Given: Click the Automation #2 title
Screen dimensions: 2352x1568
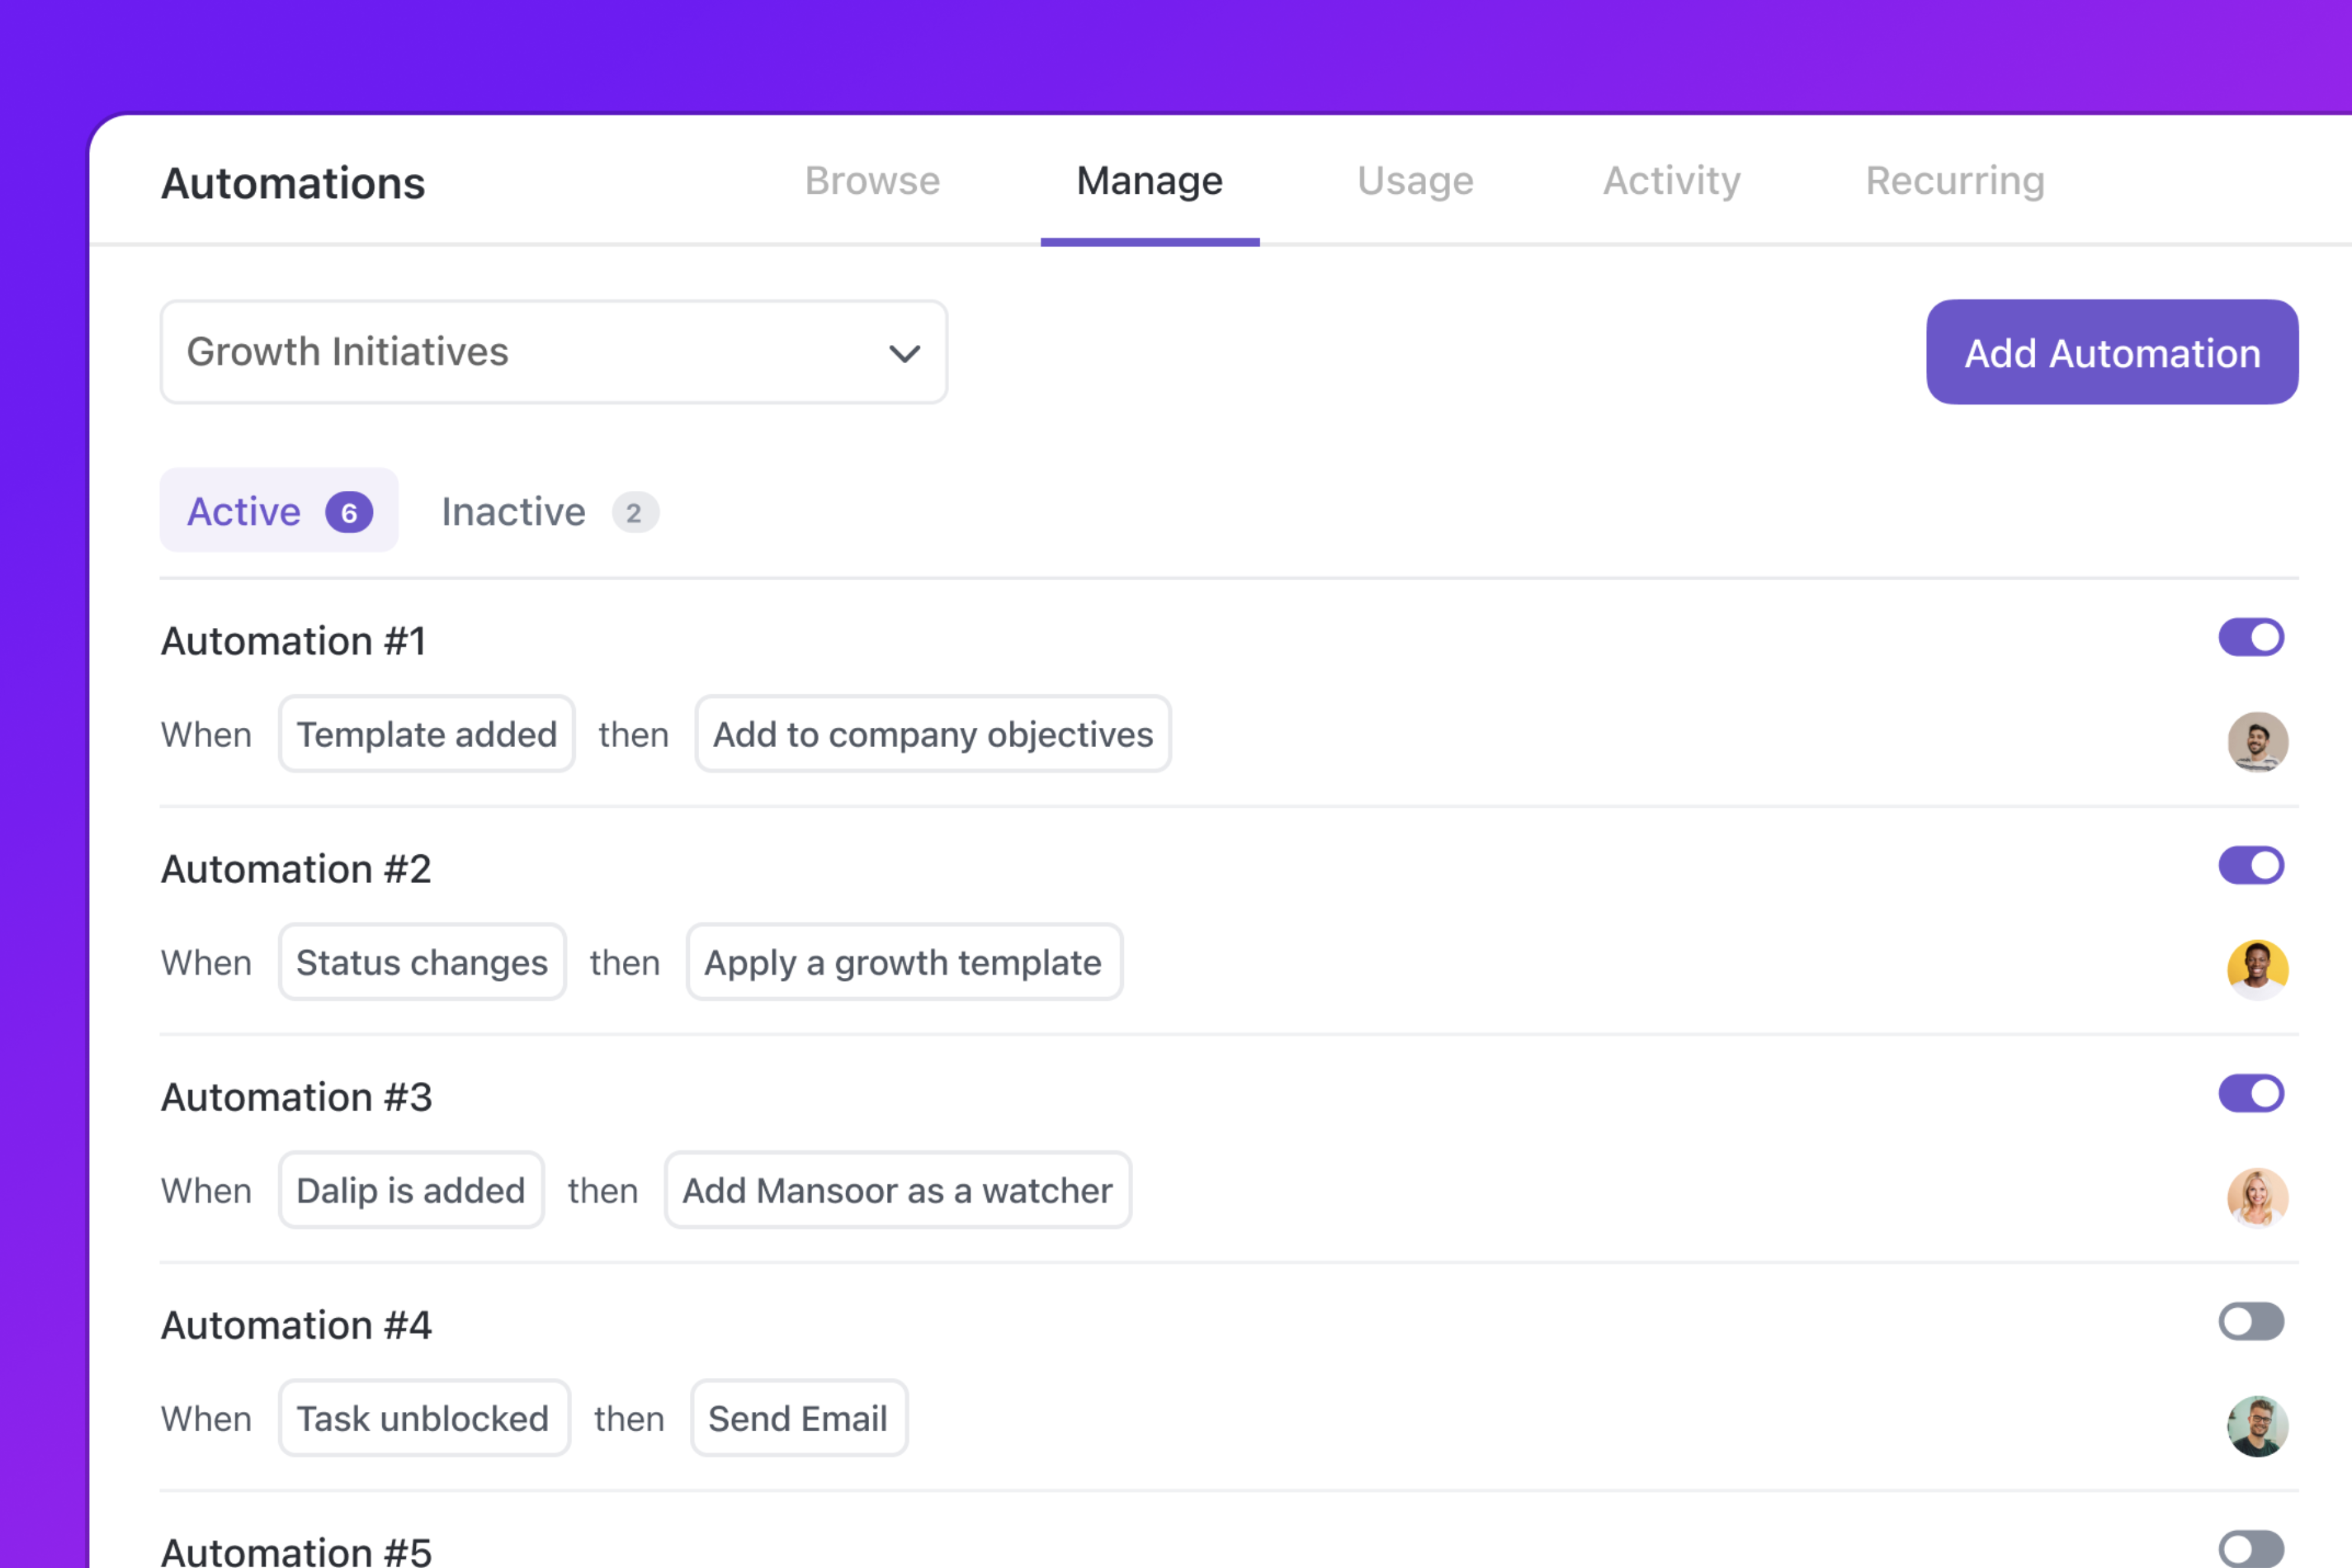Looking at the screenshot, I should point(296,869).
